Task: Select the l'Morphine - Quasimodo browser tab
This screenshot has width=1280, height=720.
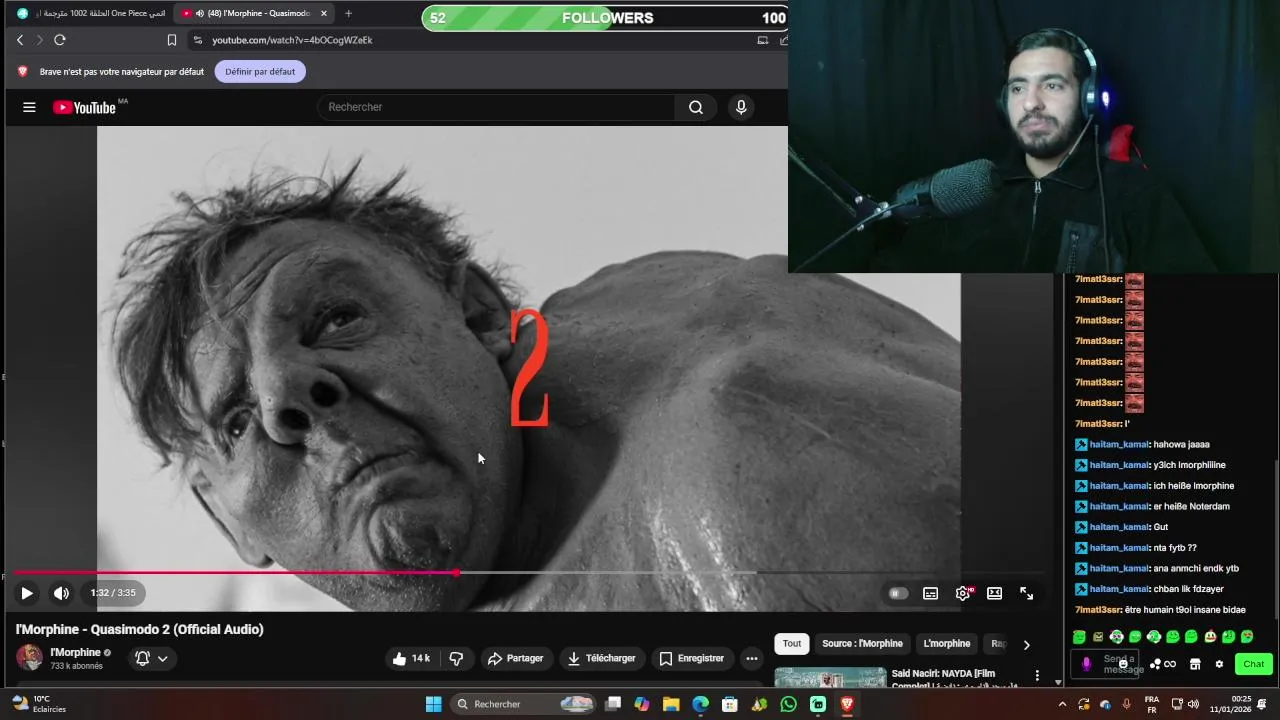Action: pos(255,14)
